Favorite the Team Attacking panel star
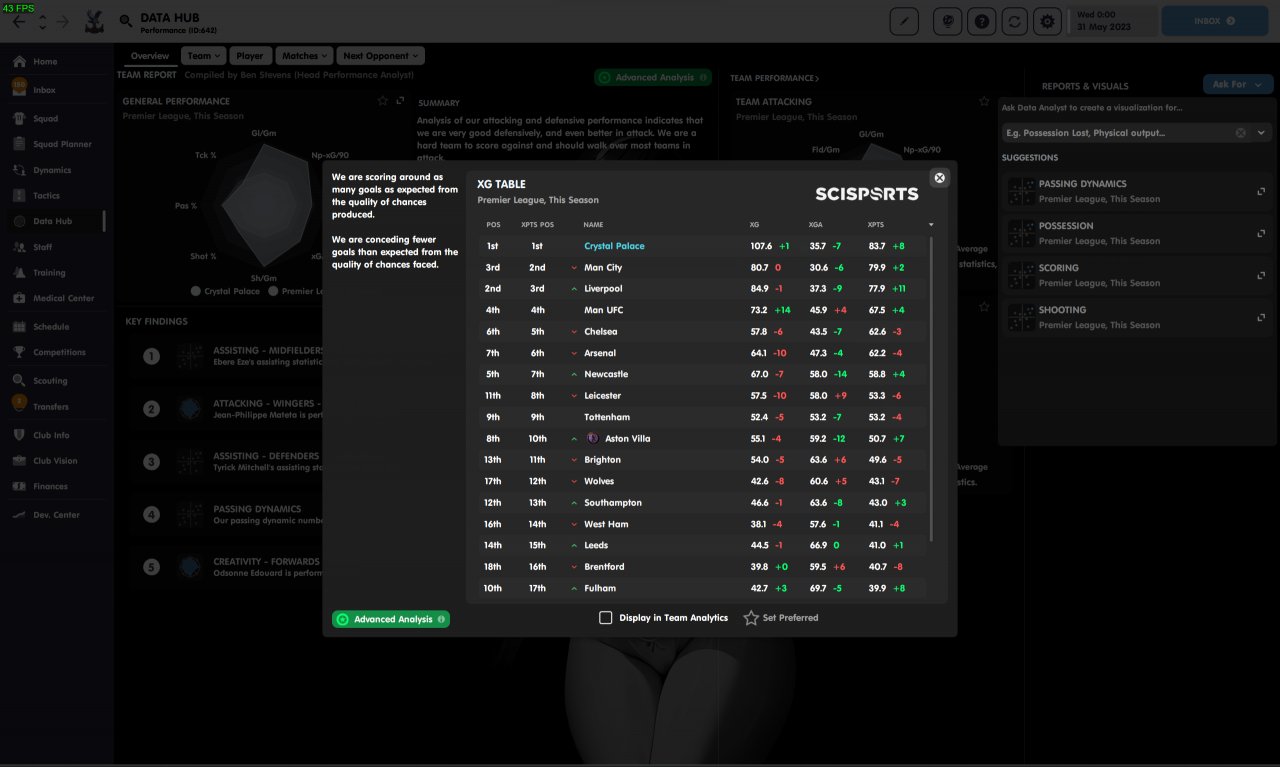 tap(984, 101)
